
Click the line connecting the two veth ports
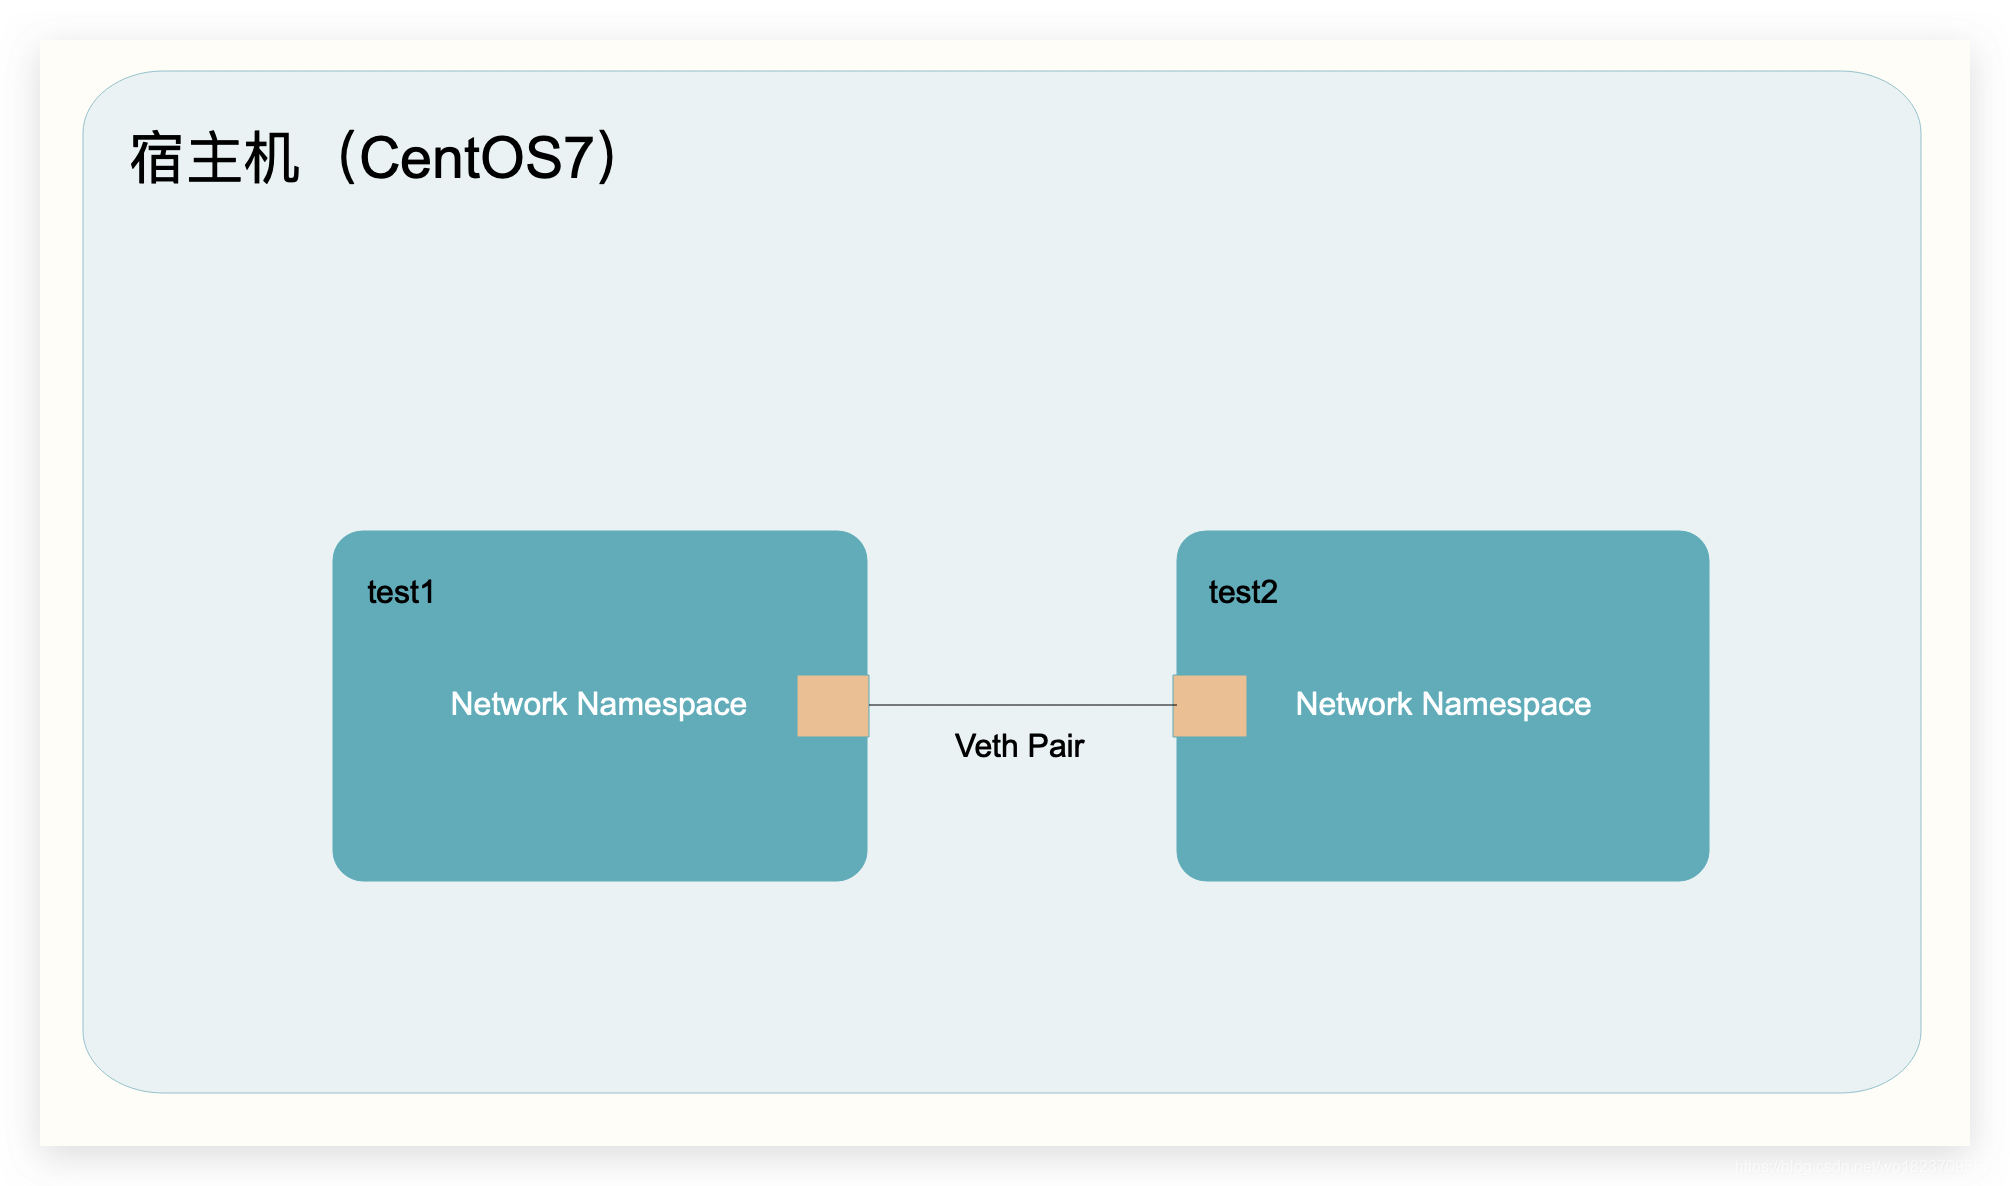1021,705
